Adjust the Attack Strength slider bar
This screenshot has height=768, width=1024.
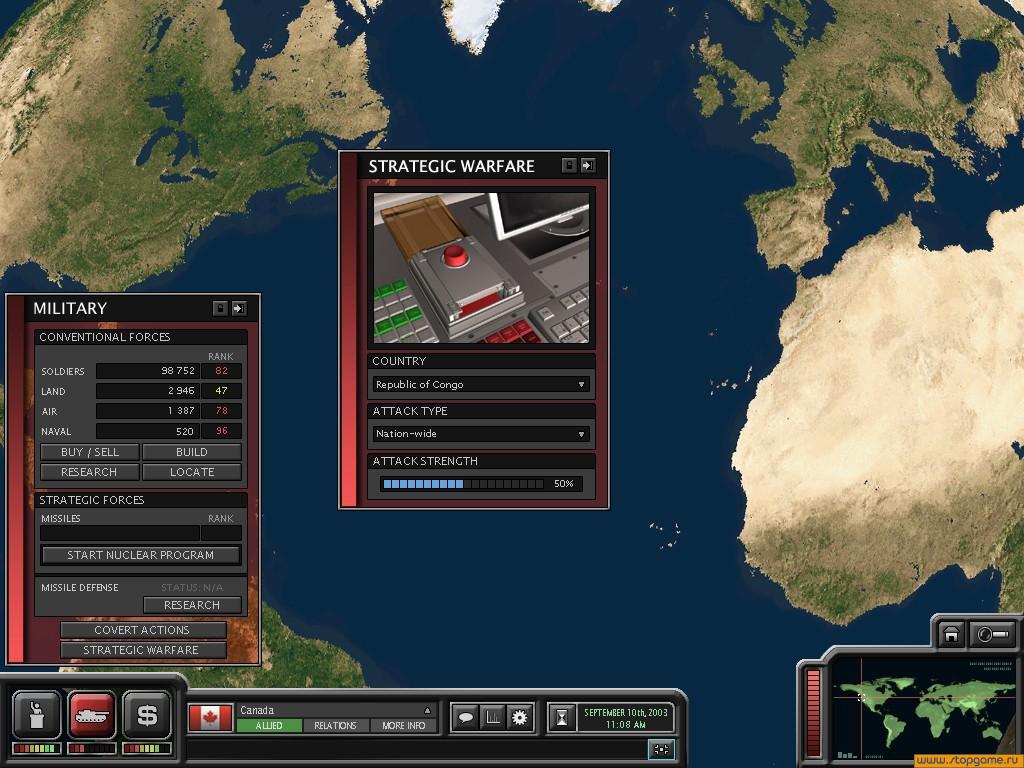click(463, 484)
